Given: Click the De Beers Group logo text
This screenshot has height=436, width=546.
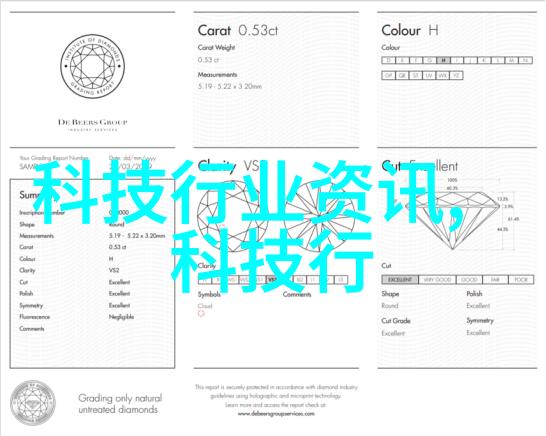Looking at the screenshot, I should point(92,122).
